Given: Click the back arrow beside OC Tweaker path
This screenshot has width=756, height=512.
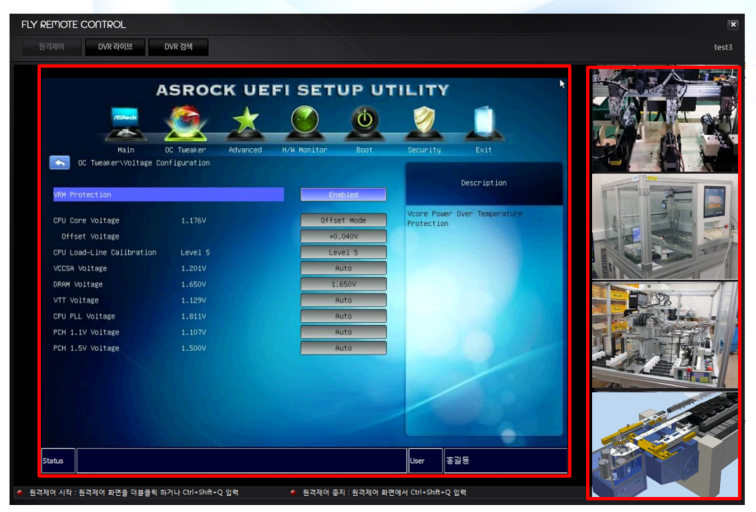Looking at the screenshot, I should (x=60, y=163).
